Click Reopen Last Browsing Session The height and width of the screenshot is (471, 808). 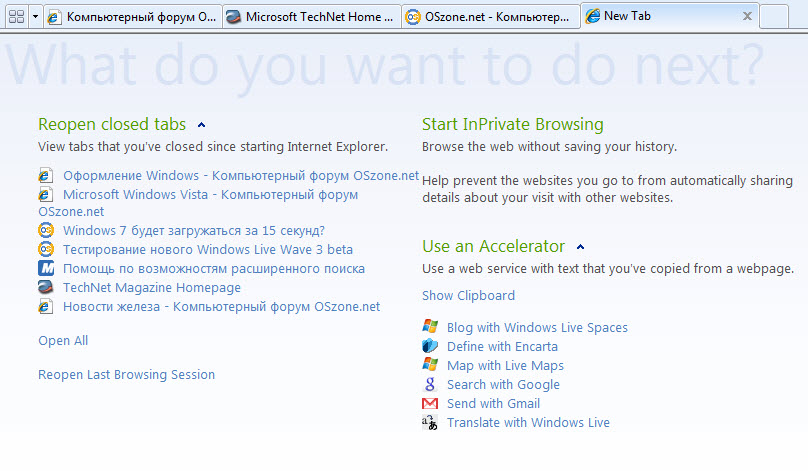click(x=127, y=375)
